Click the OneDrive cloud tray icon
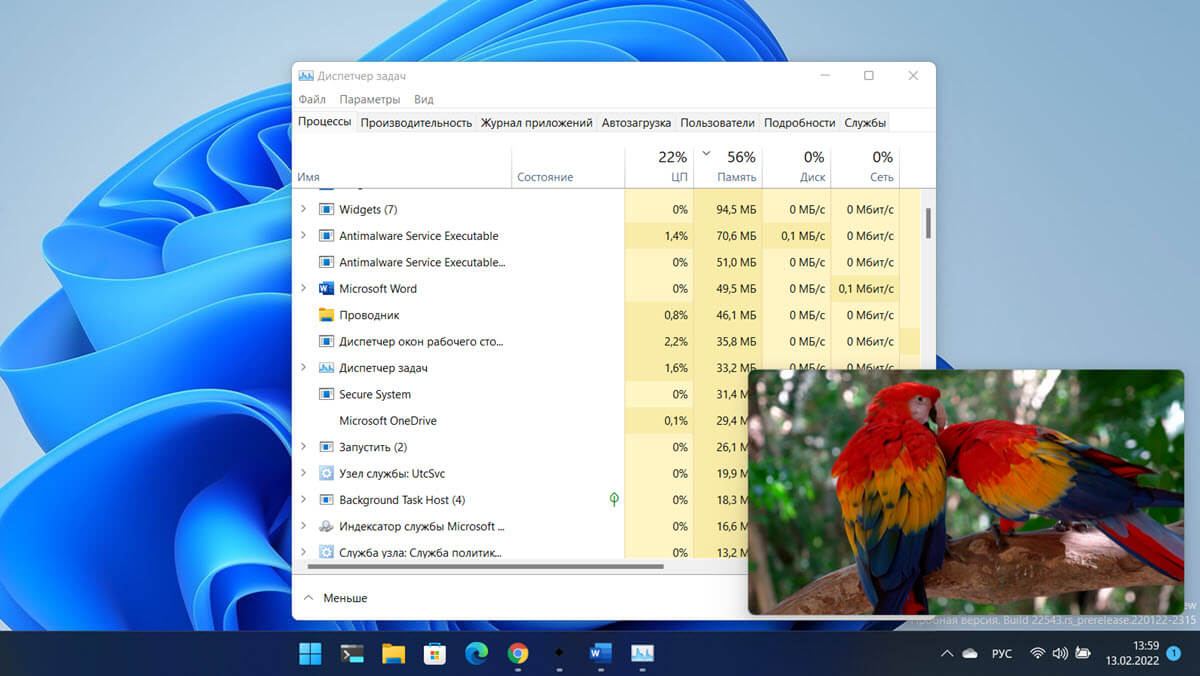The image size is (1200, 676). point(969,654)
